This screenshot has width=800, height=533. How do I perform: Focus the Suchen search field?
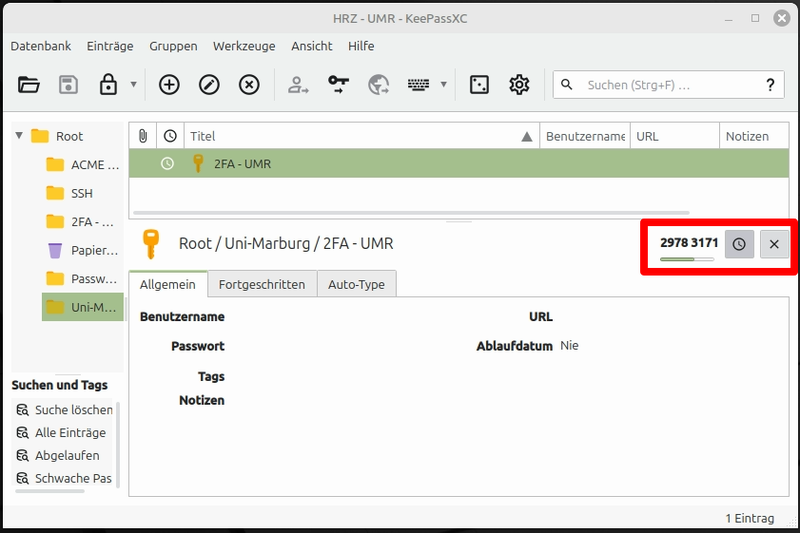pyautogui.click(x=668, y=85)
